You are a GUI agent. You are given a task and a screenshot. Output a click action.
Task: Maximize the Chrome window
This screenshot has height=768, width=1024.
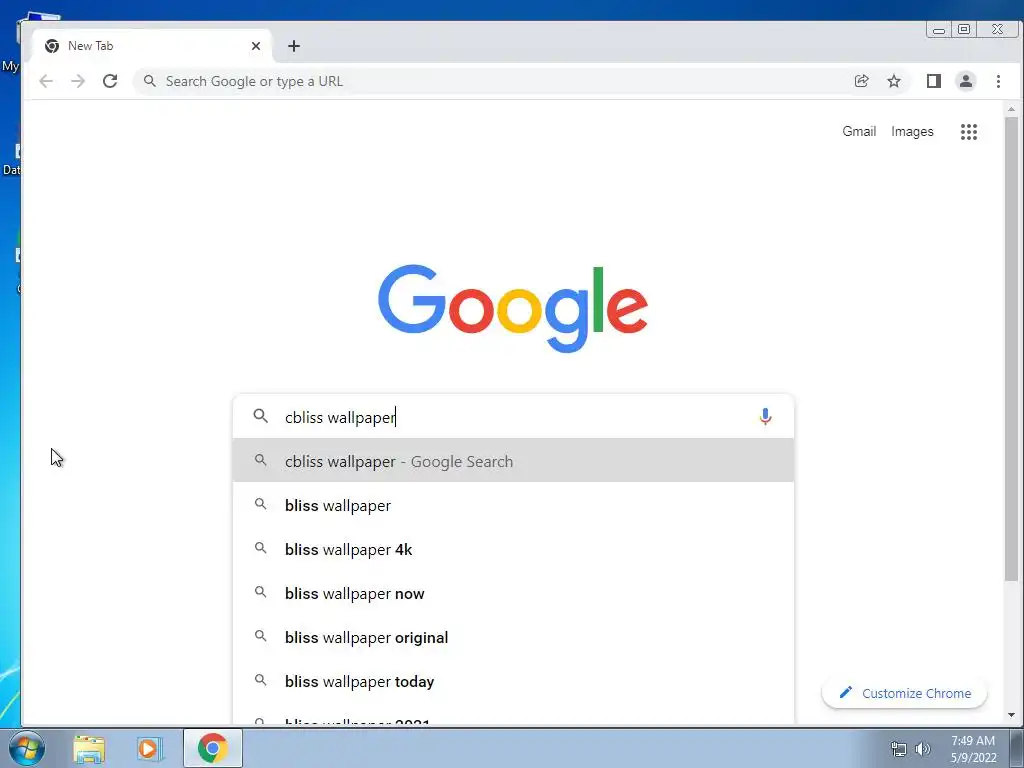964,29
